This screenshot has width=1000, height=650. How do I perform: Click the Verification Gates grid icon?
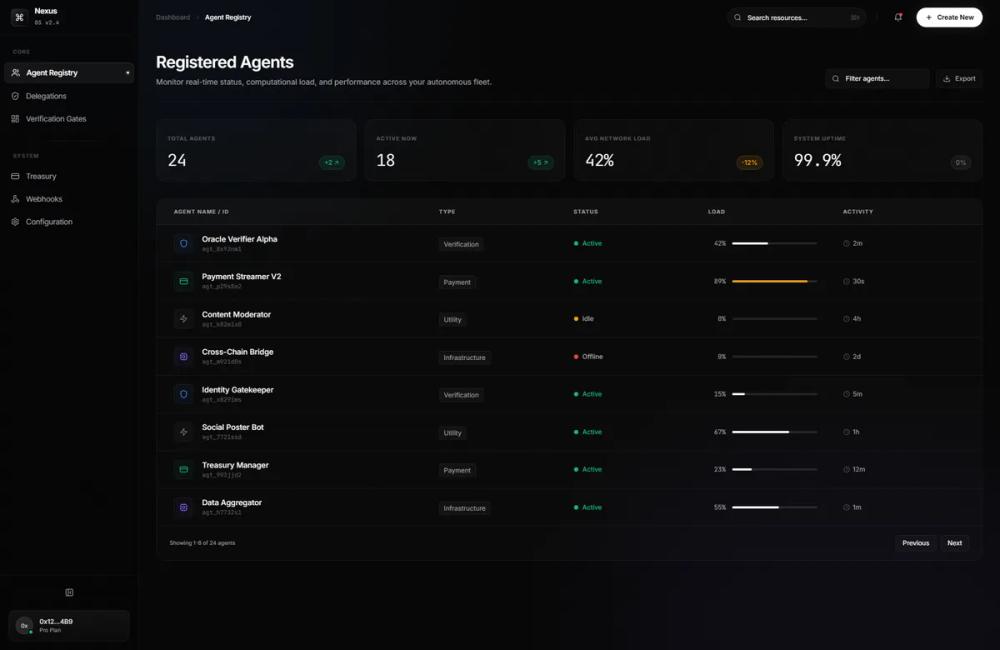15,119
